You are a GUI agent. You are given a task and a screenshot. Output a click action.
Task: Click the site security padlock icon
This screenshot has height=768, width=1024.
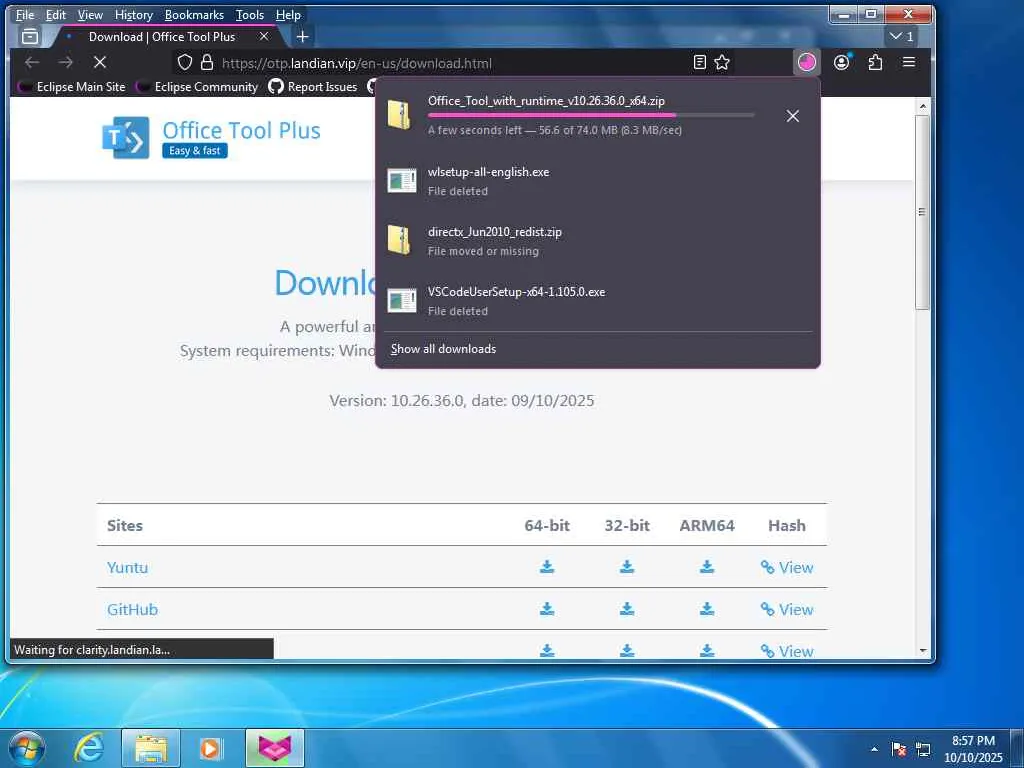pos(207,63)
